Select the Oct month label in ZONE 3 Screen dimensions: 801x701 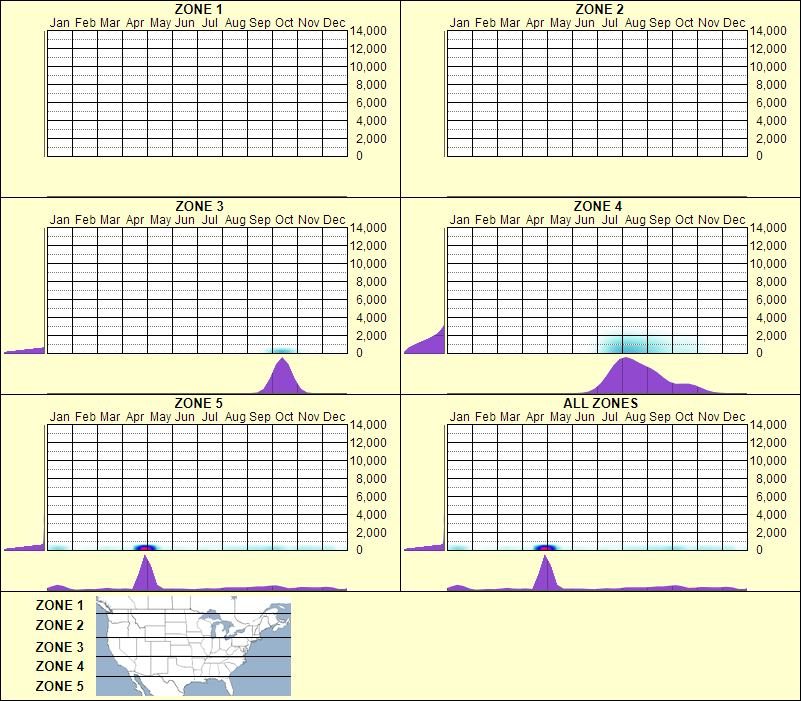[282, 219]
